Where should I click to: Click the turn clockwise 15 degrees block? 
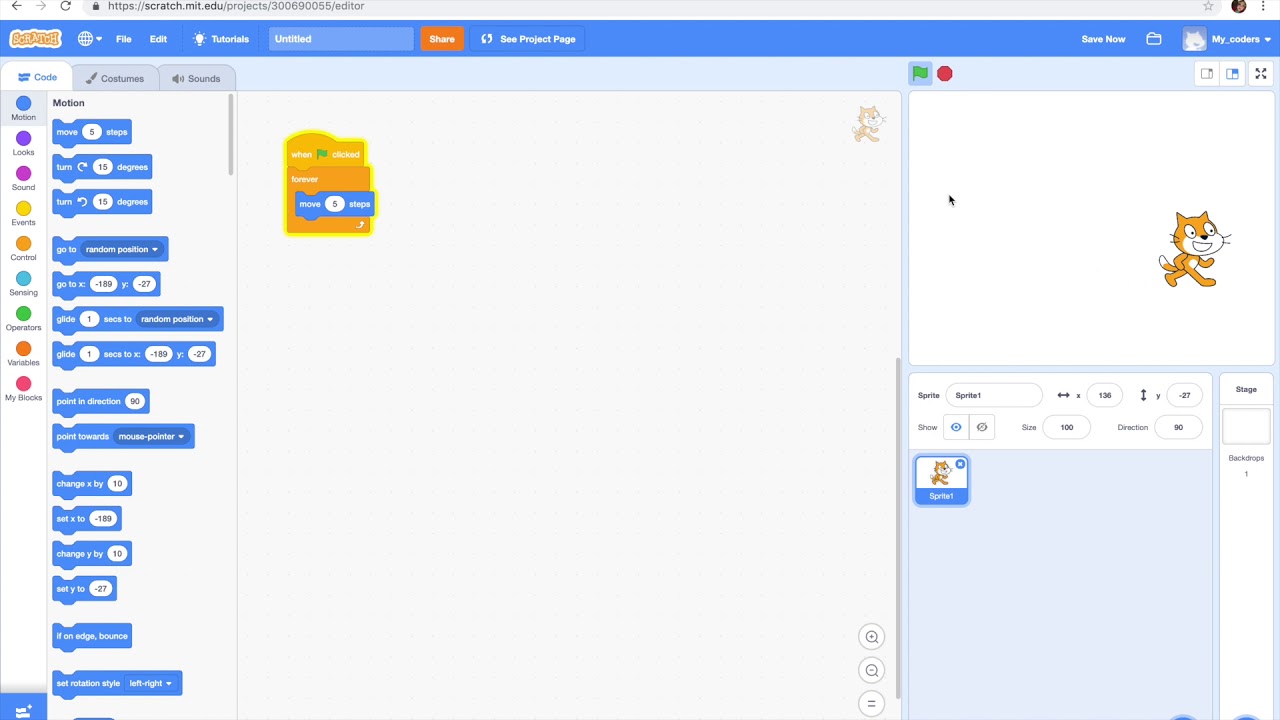(102, 167)
